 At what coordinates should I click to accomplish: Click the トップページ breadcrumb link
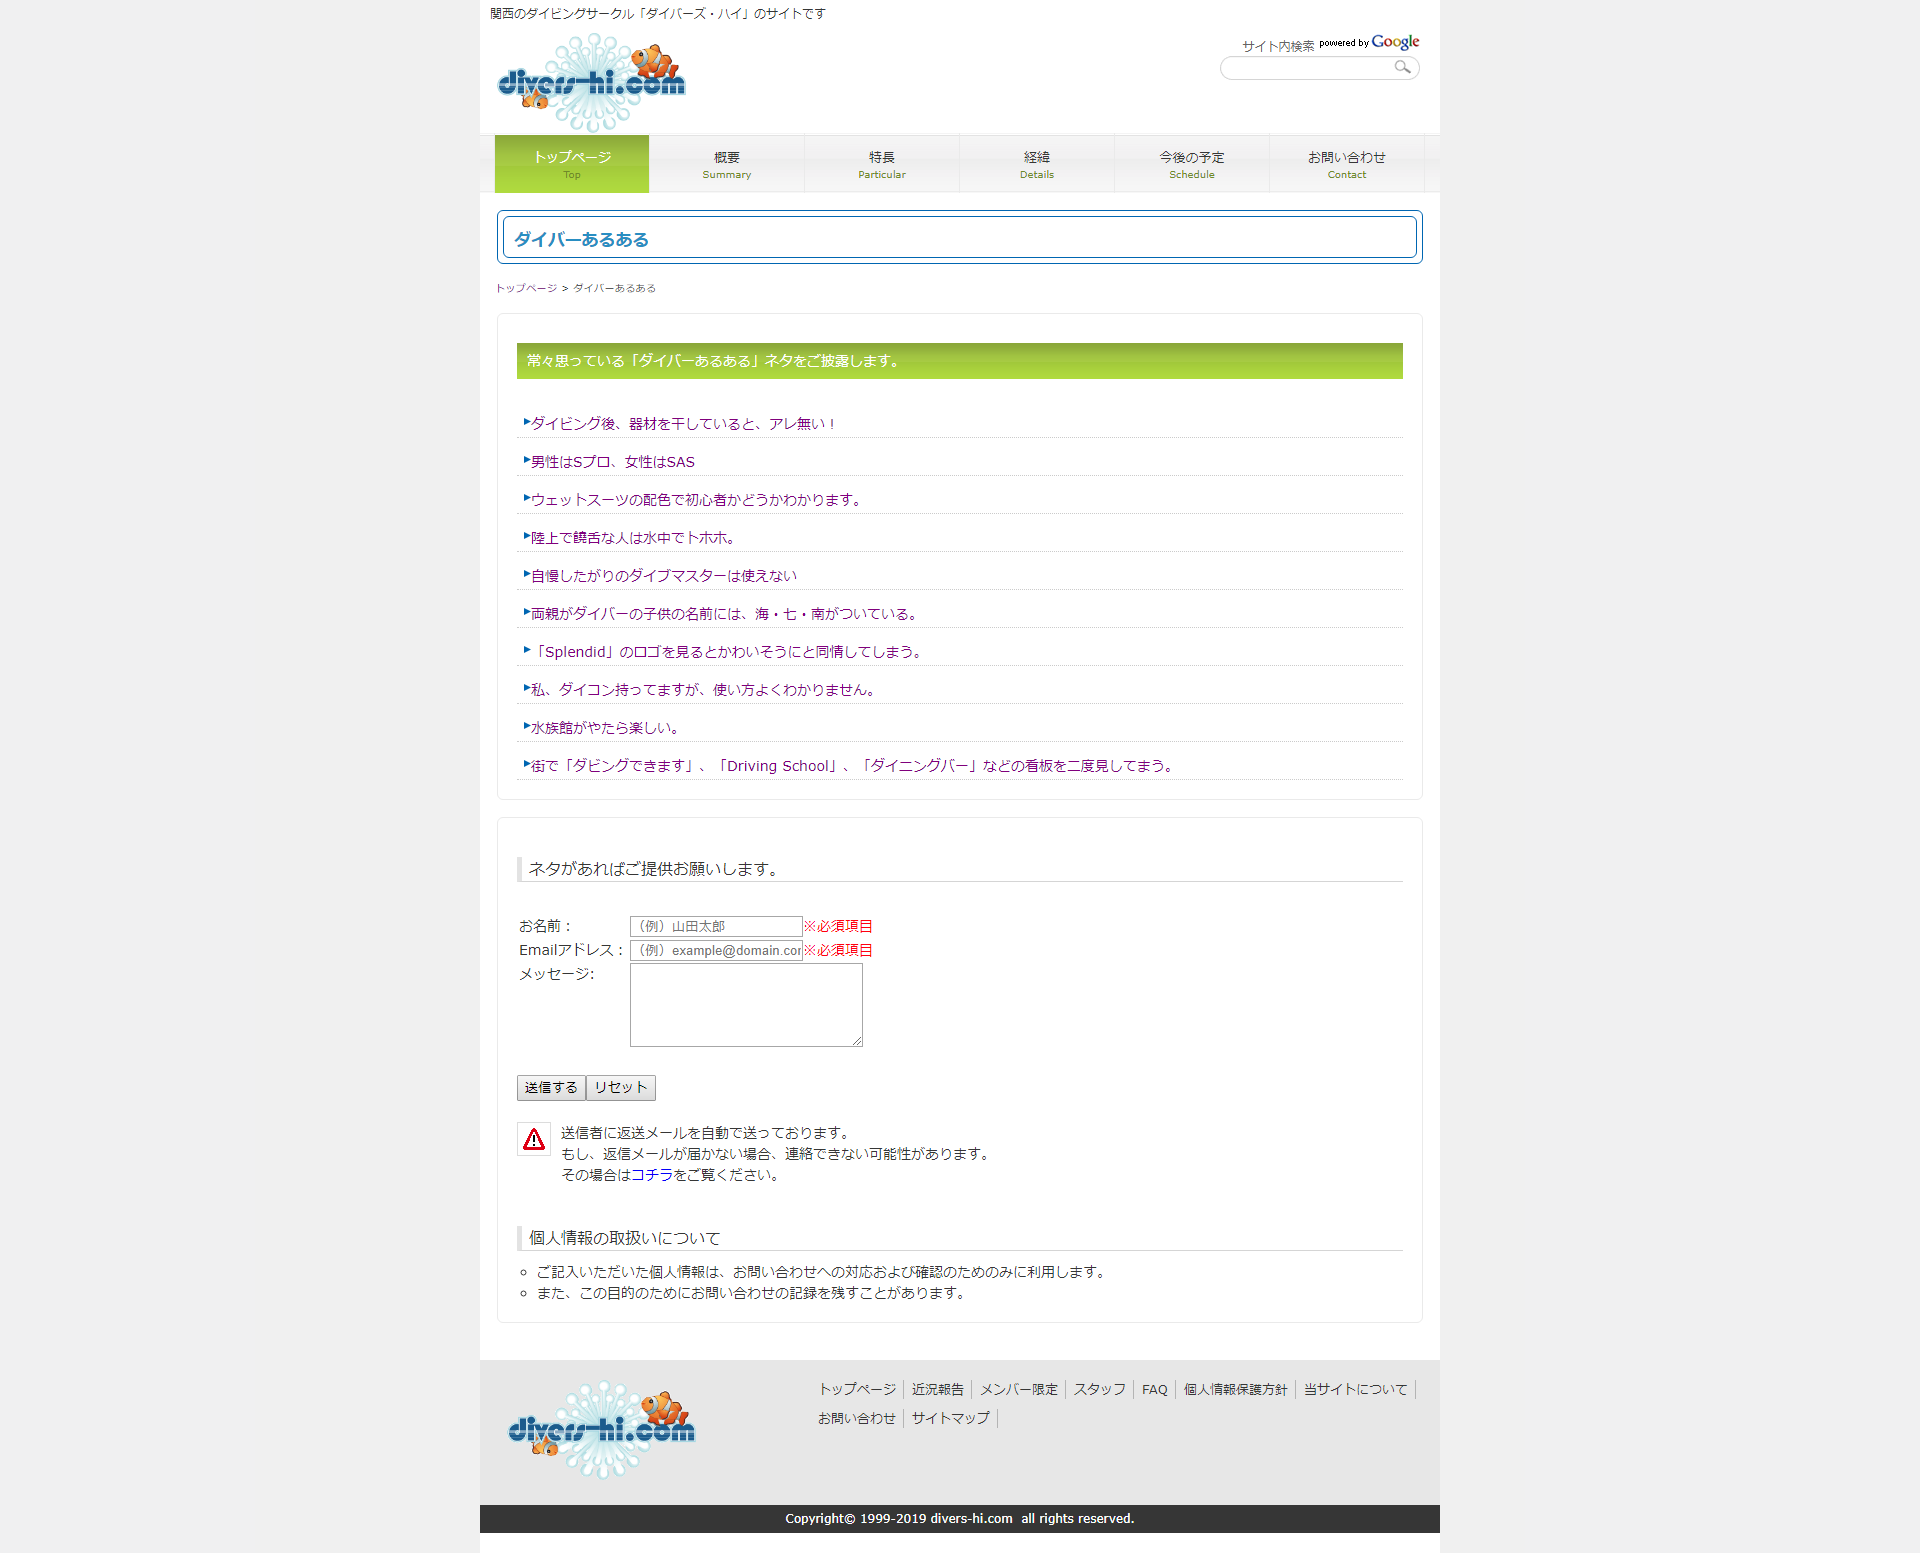point(527,288)
